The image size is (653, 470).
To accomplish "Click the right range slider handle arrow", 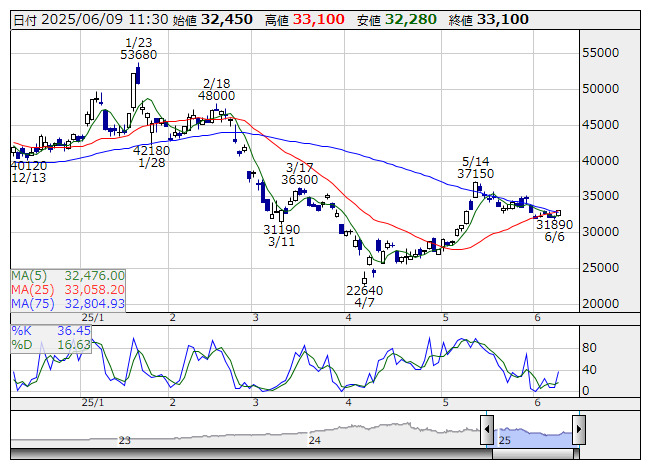I will [578, 431].
